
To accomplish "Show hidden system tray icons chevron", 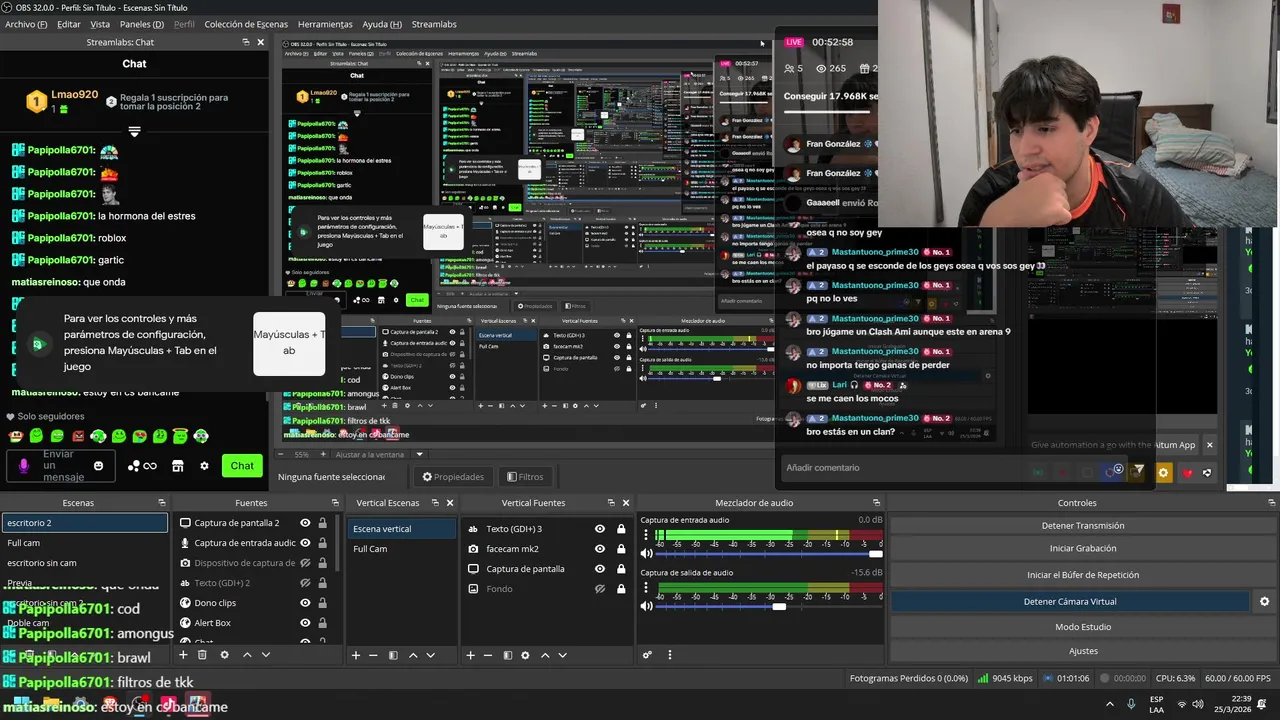I will [x=1108, y=704].
